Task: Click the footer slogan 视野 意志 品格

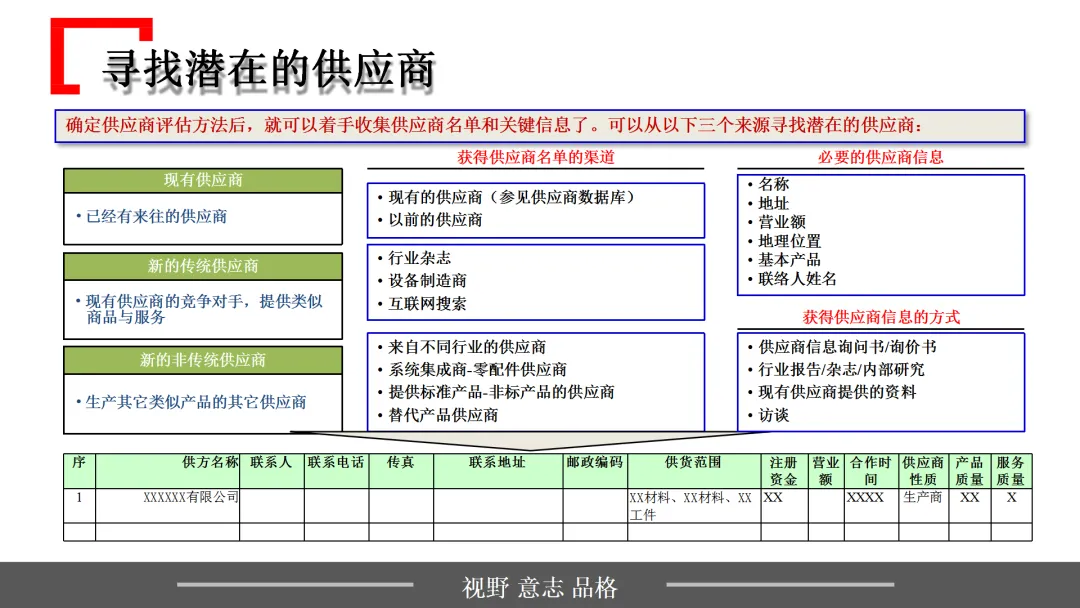Action: pyautogui.click(x=540, y=587)
